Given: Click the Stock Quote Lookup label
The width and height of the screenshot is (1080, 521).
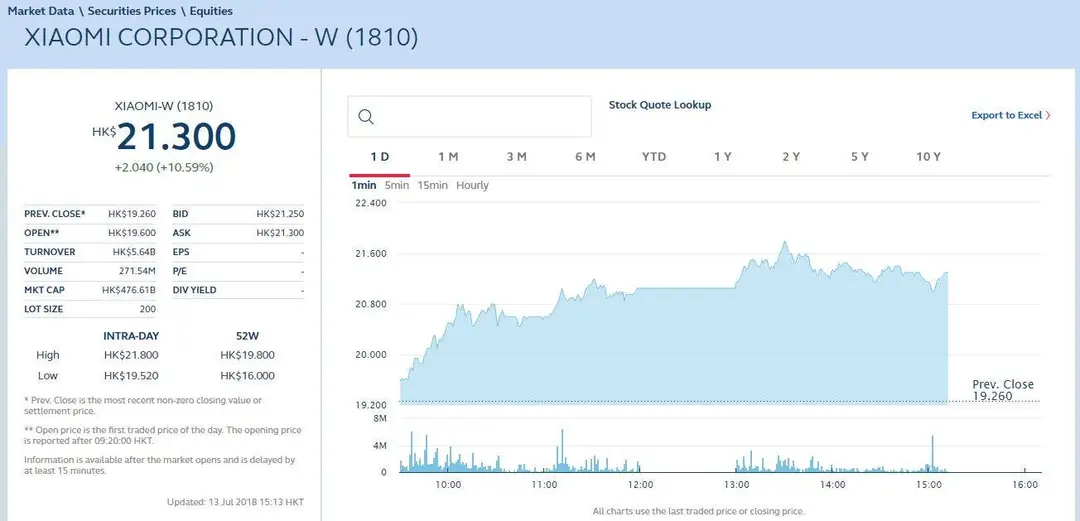Looking at the screenshot, I should pyautogui.click(x=660, y=105).
